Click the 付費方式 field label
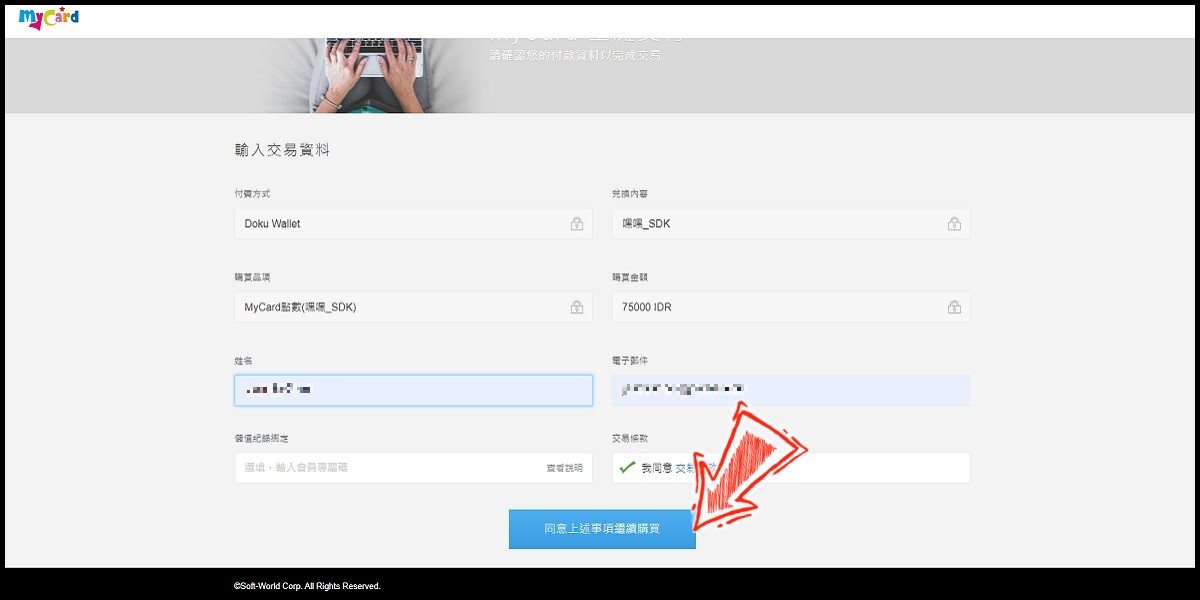 251,194
